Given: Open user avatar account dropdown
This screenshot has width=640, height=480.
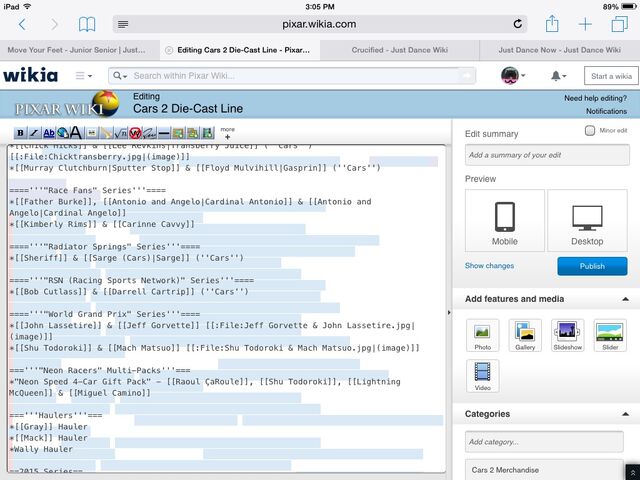Looking at the screenshot, I should (x=513, y=76).
